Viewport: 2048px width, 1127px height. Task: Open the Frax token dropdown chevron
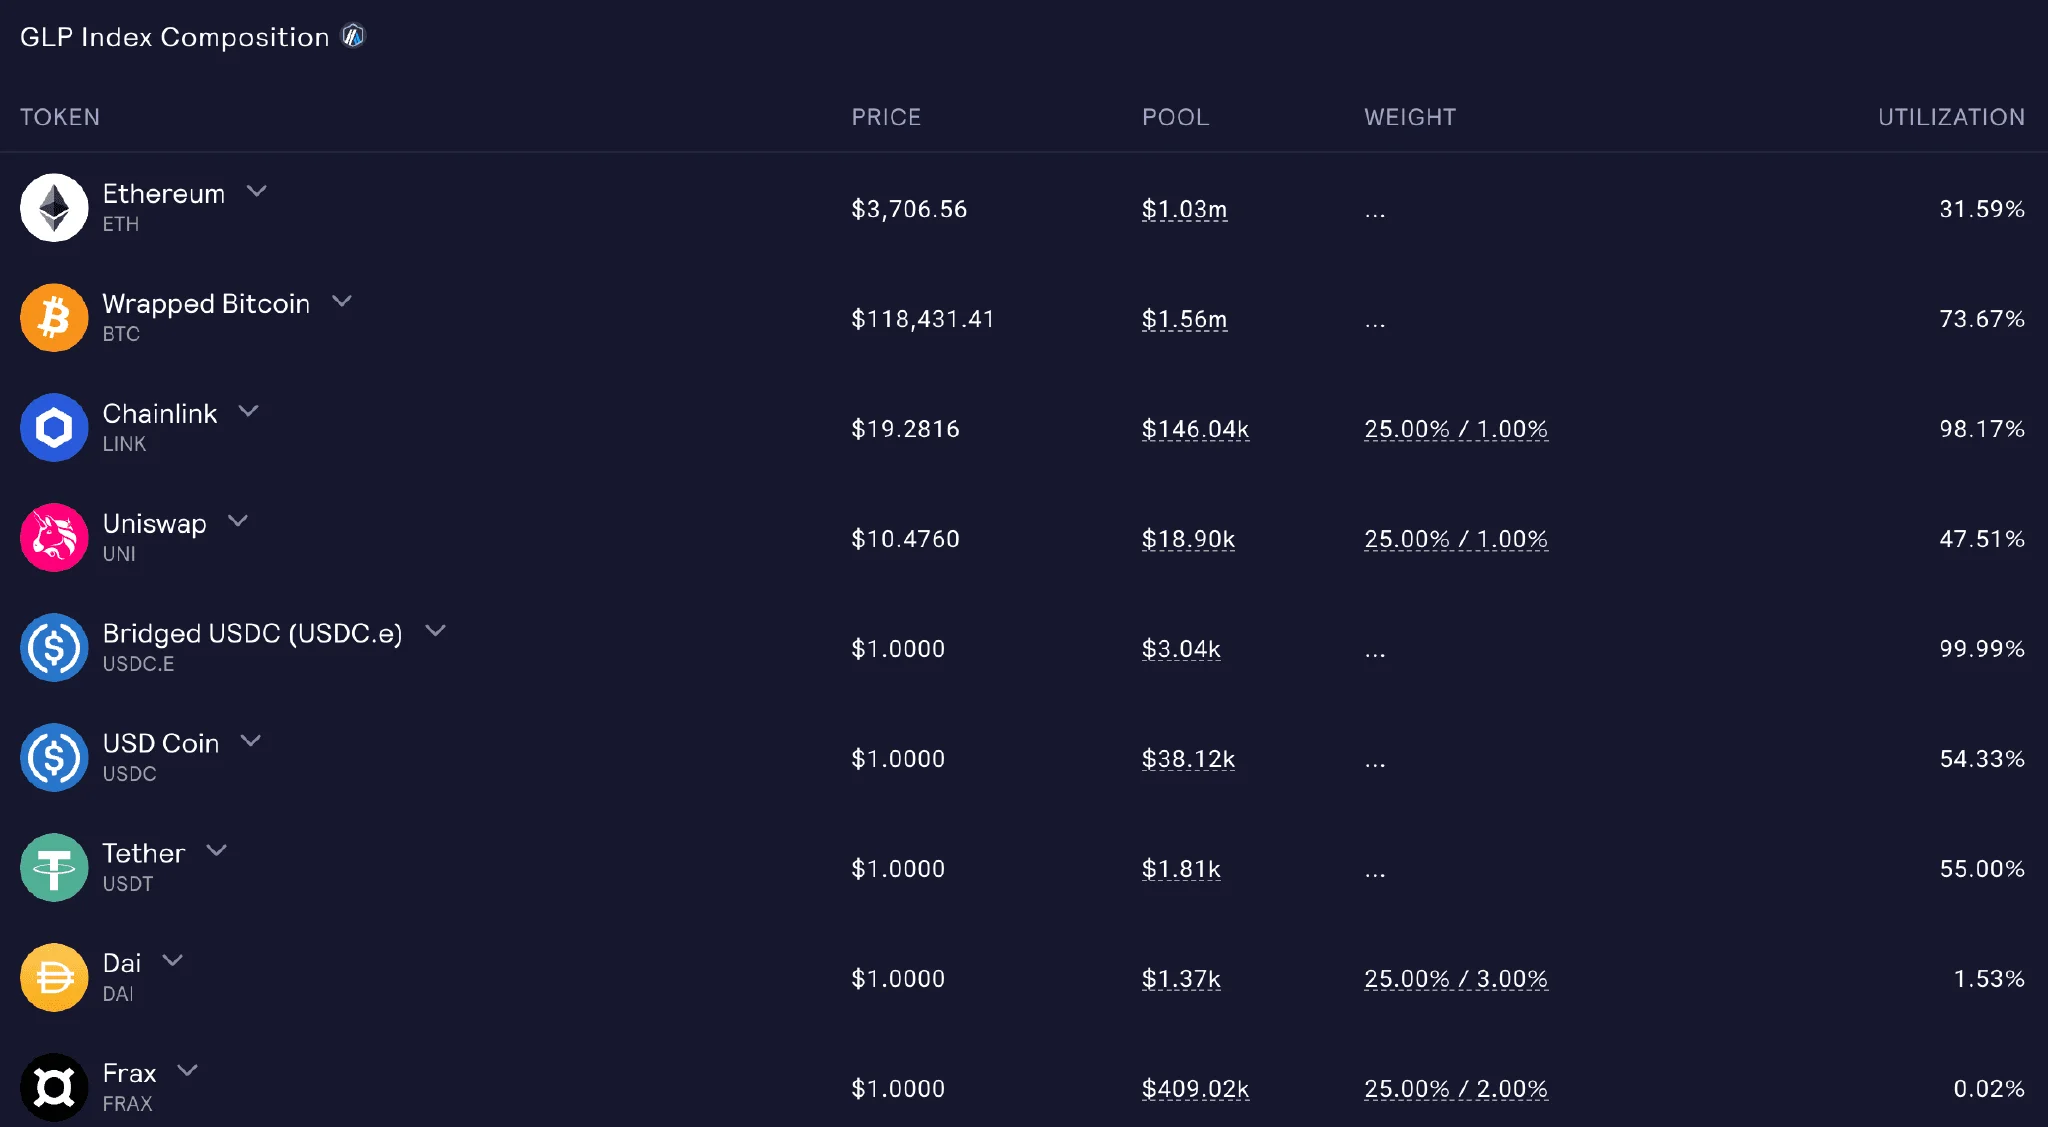point(188,1071)
